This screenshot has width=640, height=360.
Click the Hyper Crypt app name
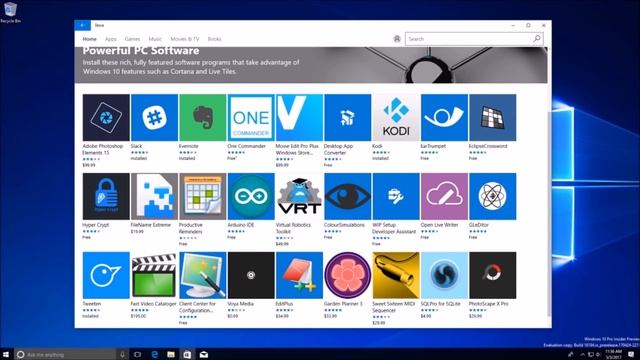96,225
